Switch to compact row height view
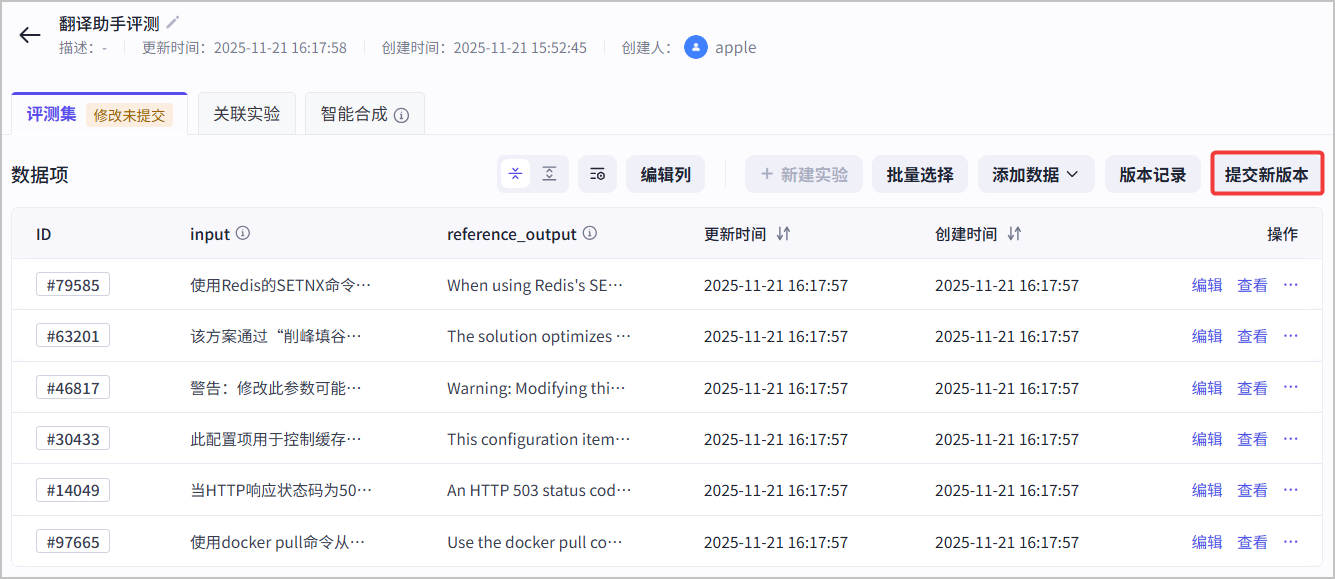This screenshot has height=579, width=1335. pos(516,174)
